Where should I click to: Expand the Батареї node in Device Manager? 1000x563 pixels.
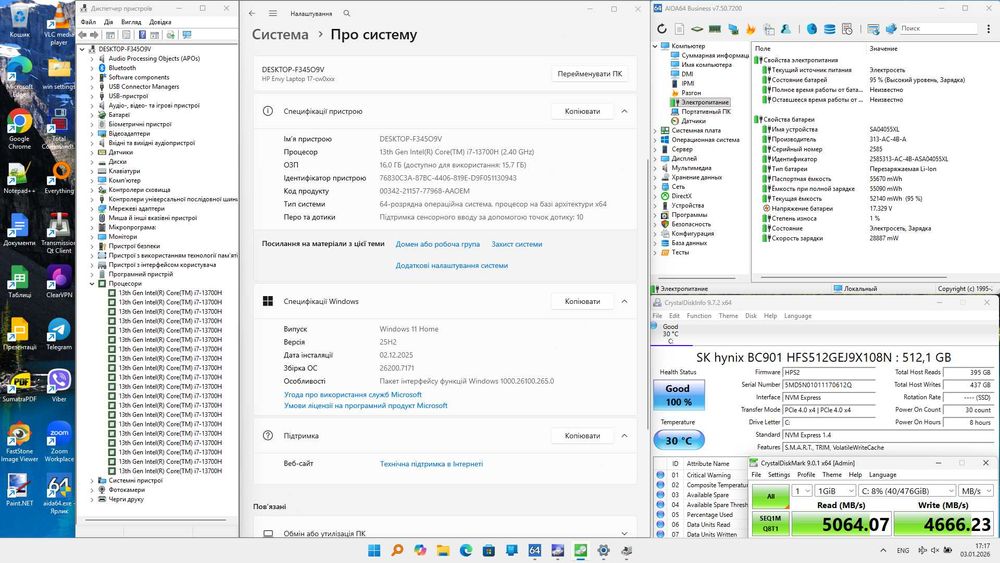[92, 115]
